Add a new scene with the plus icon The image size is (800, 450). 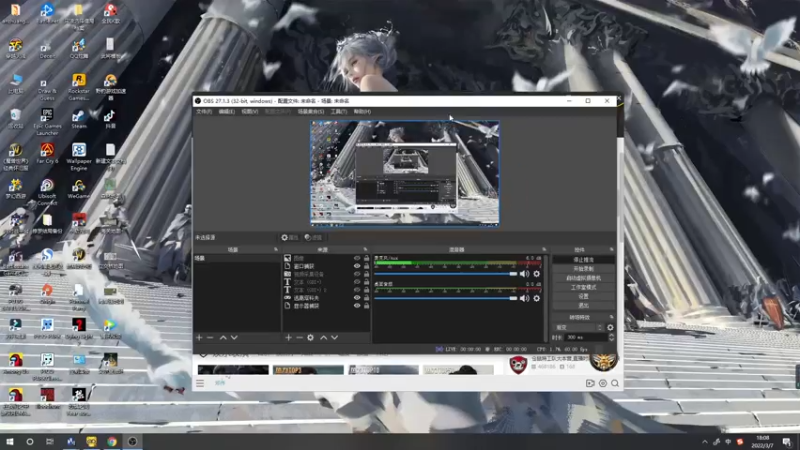coord(199,337)
